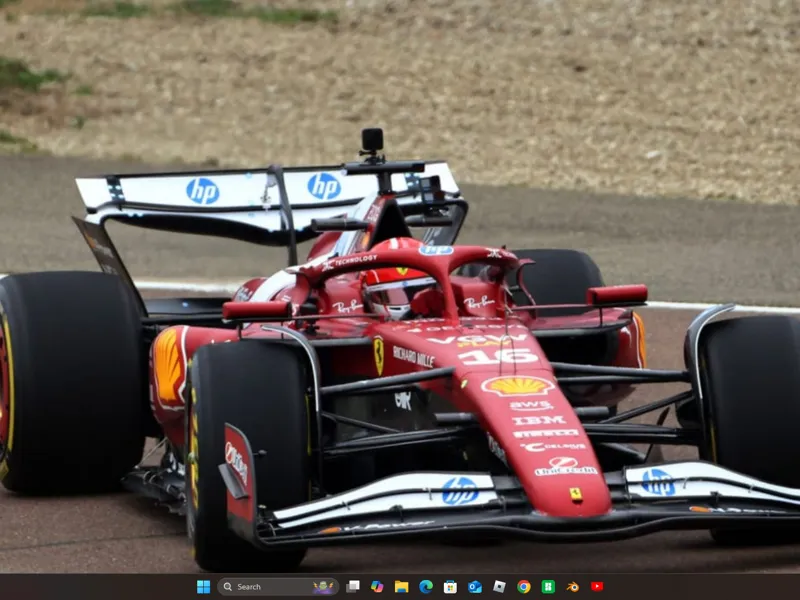Launch Roblox from the taskbar
The height and width of the screenshot is (600, 800).
coord(499,587)
